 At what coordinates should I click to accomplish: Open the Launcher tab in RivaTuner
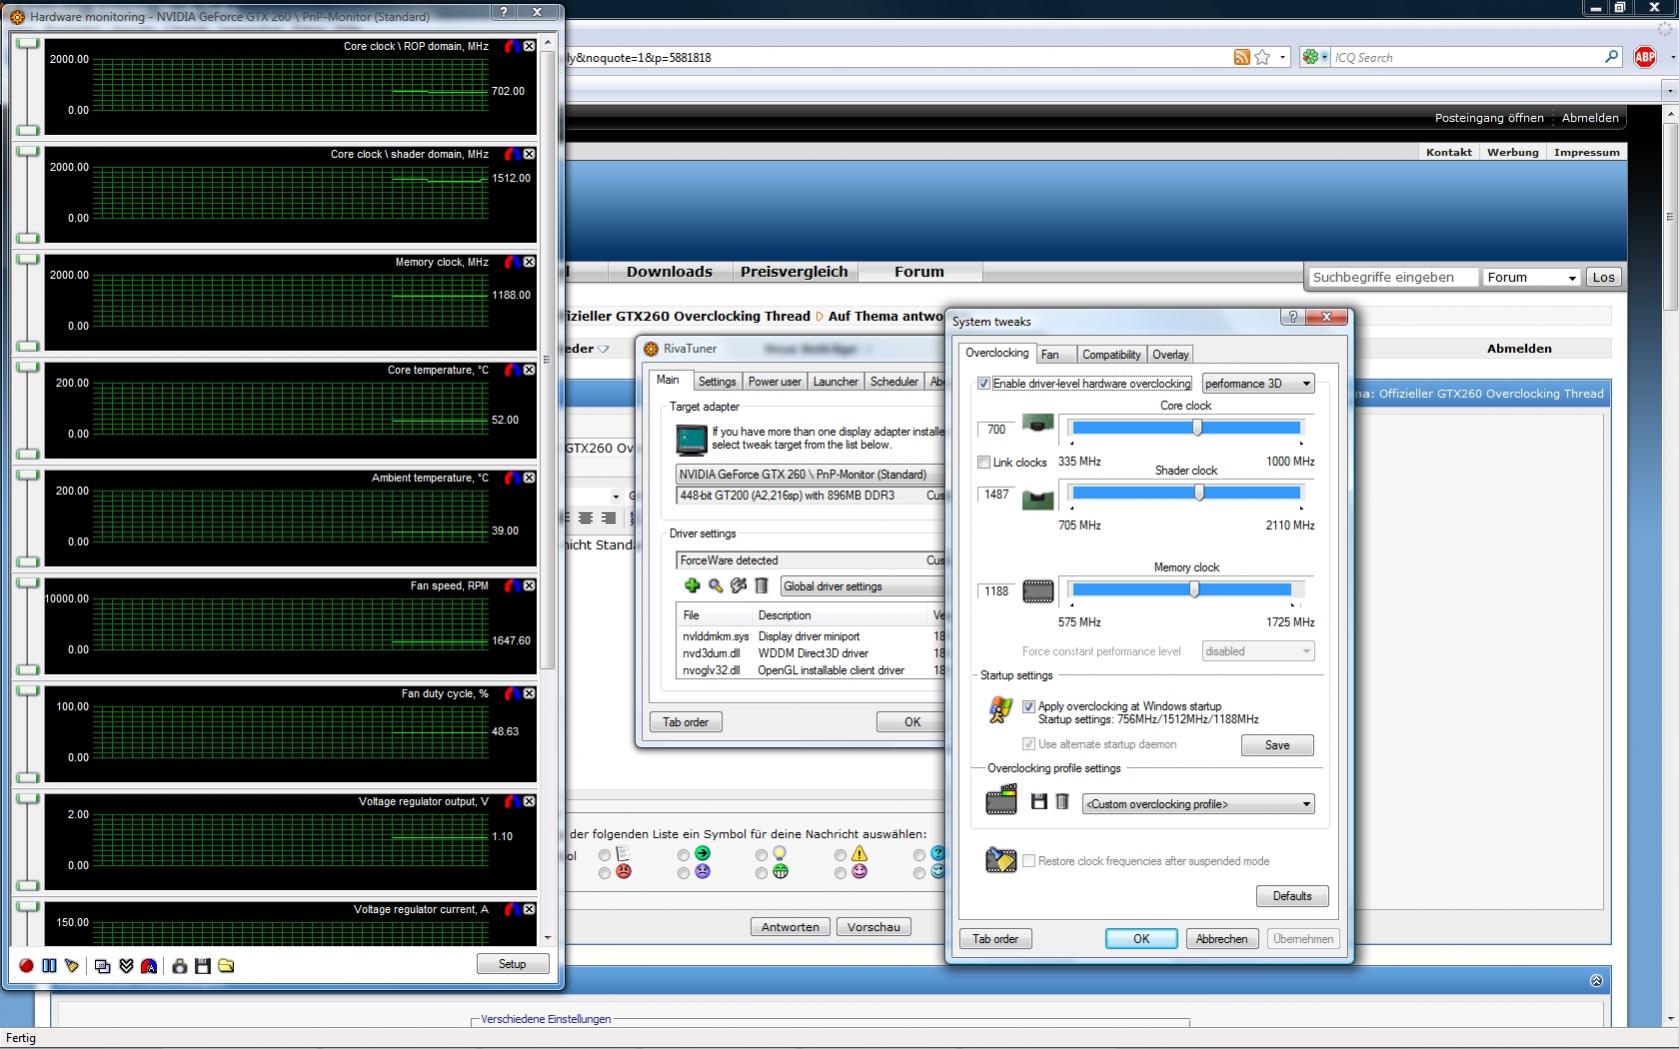coord(835,381)
